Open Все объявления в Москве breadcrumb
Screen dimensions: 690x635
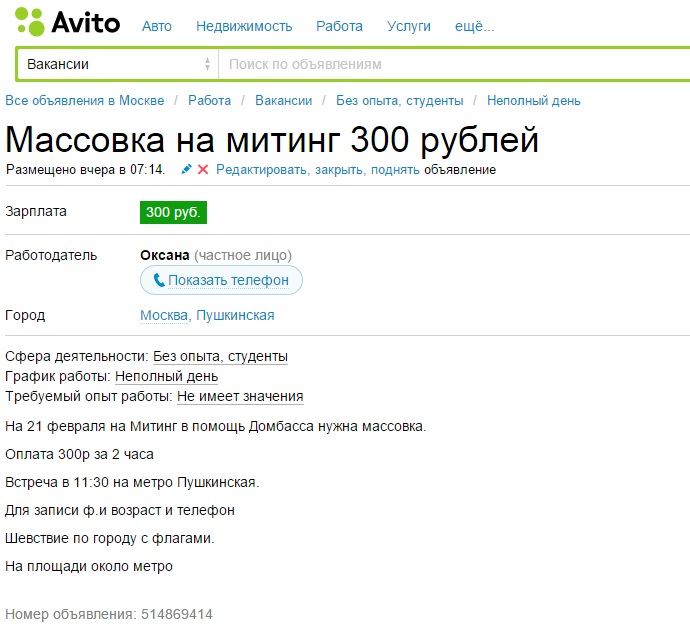coord(85,100)
